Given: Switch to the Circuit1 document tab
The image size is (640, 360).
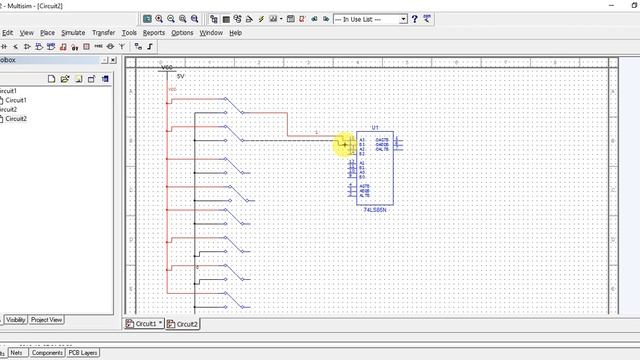Looking at the screenshot, I should click(x=144, y=324).
